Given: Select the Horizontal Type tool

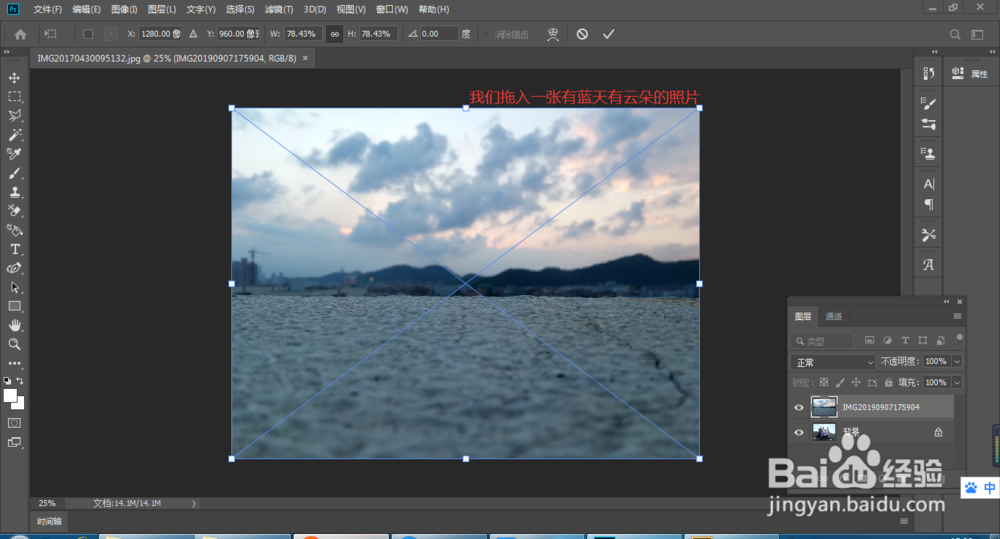Looking at the screenshot, I should [x=14, y=249].
